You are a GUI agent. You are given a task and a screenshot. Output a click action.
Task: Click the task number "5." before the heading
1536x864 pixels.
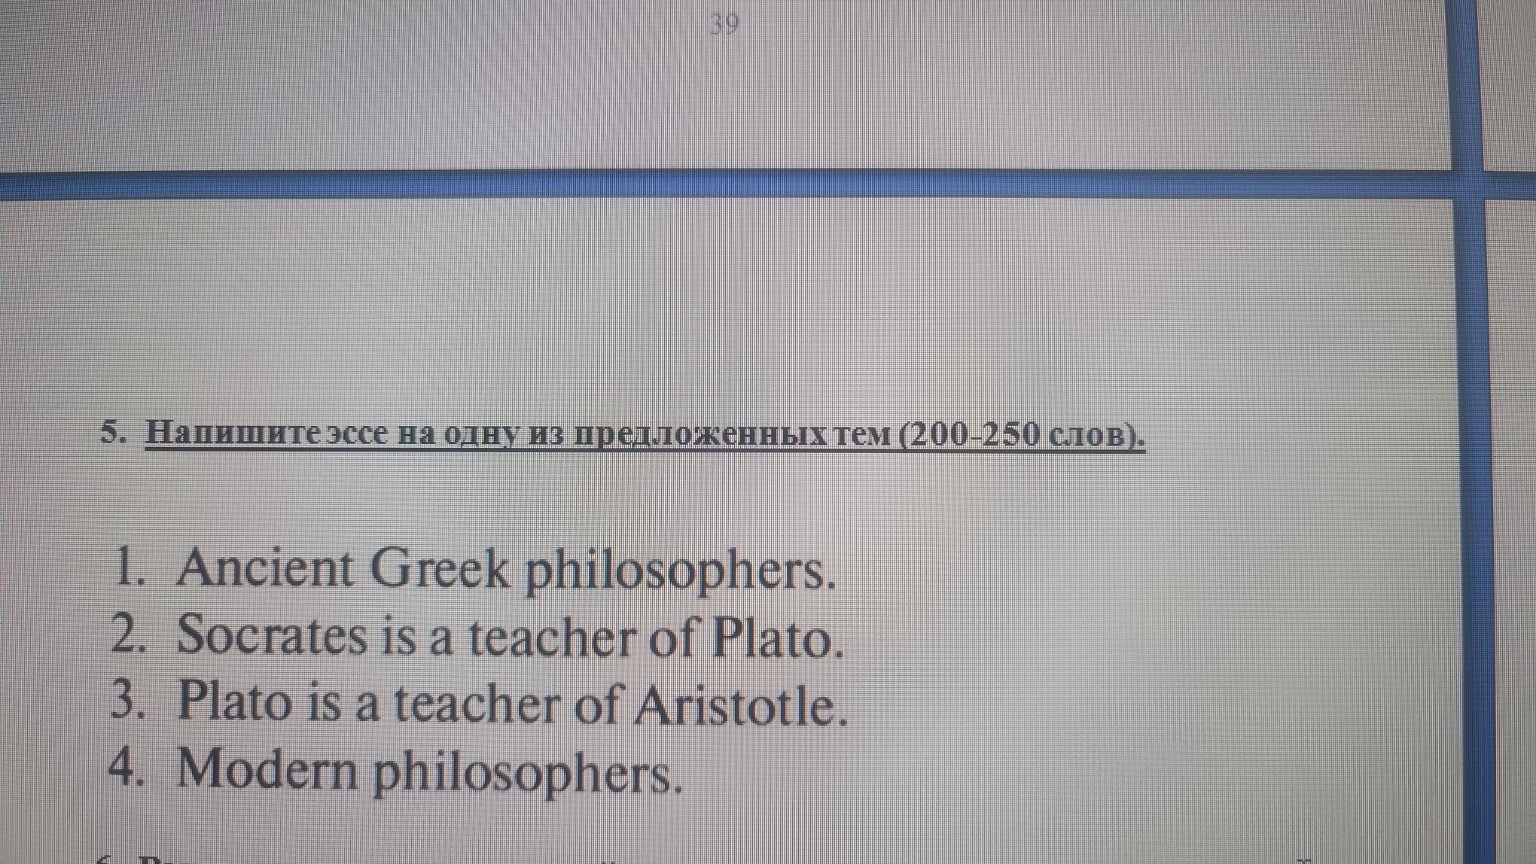[x=114, y=433]
